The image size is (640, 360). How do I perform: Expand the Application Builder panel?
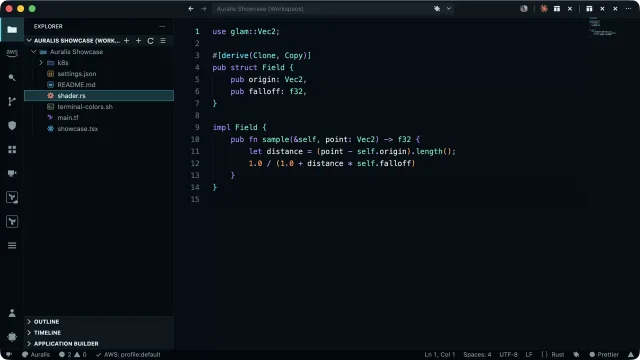[99, 344]
